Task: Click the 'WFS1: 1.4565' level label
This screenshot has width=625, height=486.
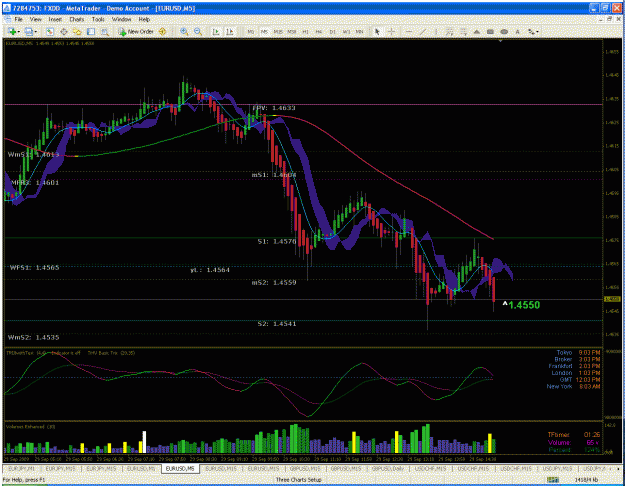Action: tap(34, 268)
